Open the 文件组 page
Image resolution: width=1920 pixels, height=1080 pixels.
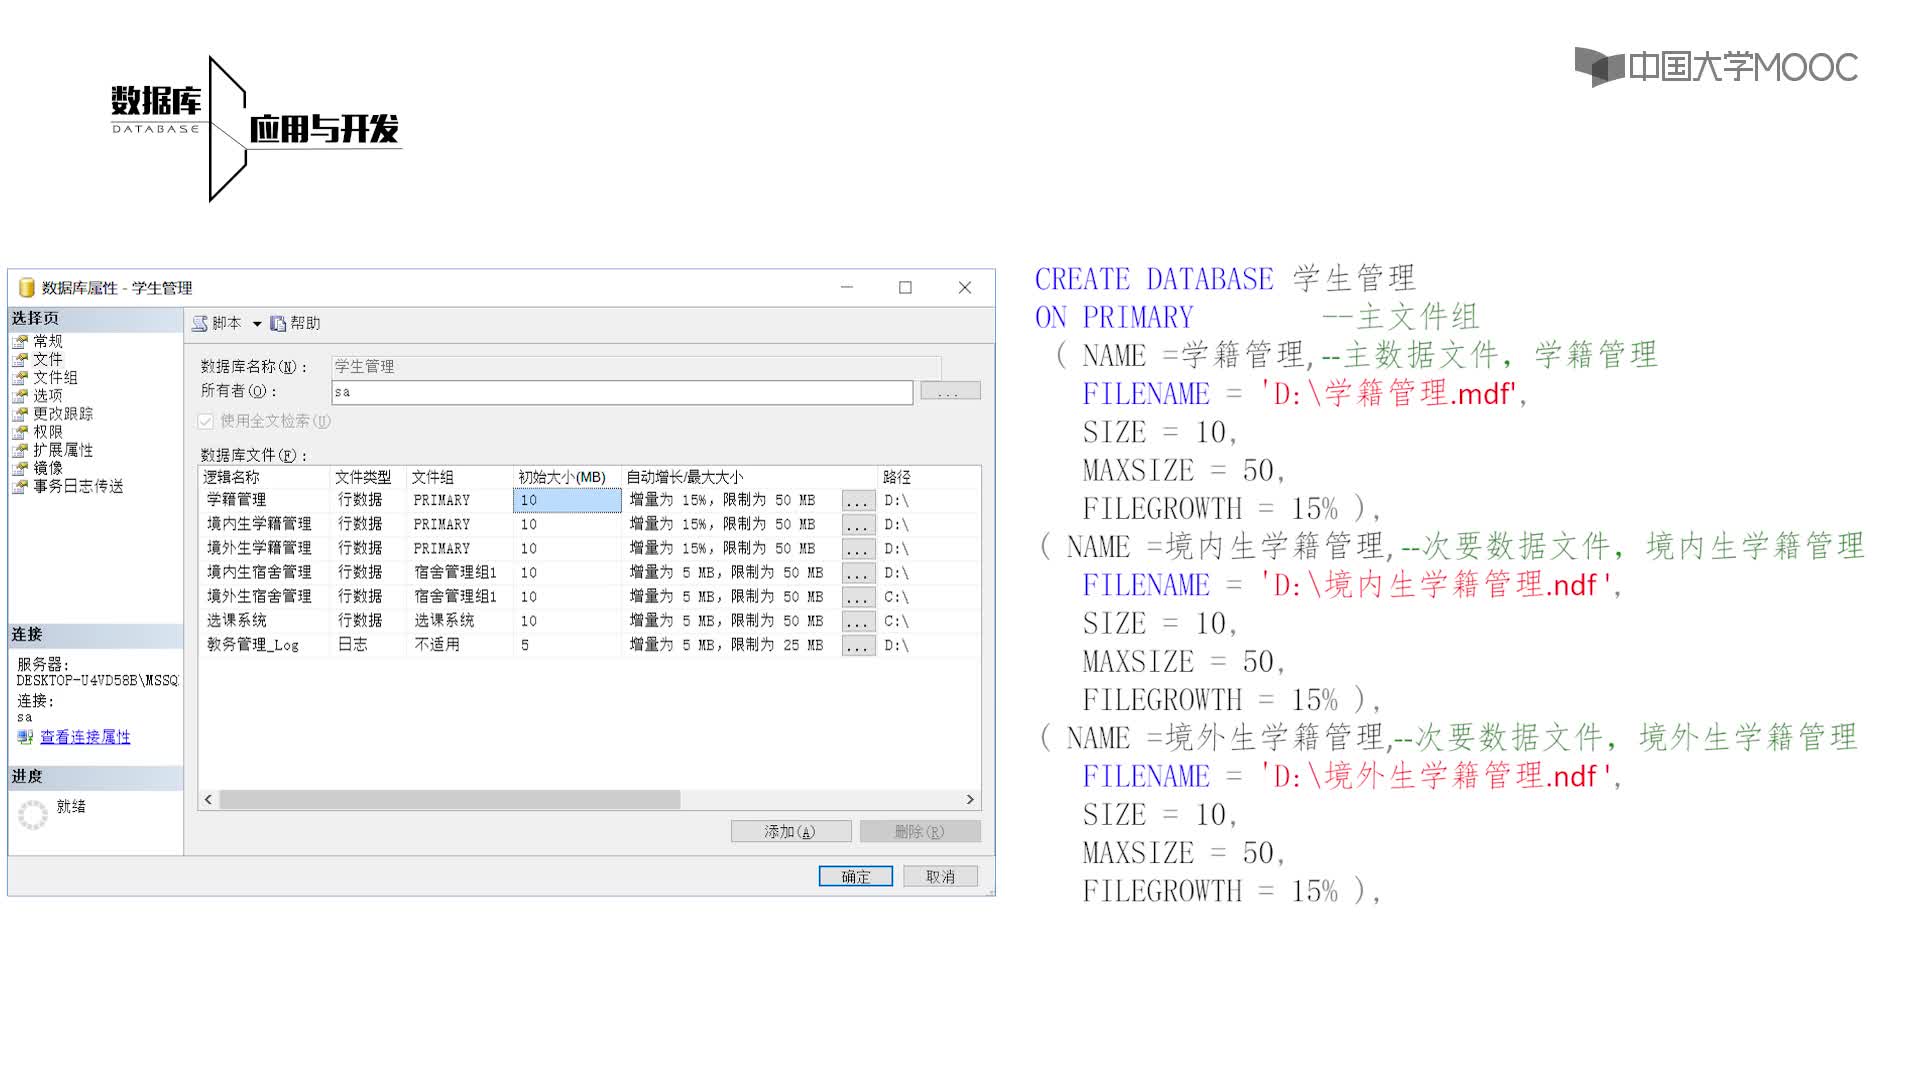(x=55, y=377)
